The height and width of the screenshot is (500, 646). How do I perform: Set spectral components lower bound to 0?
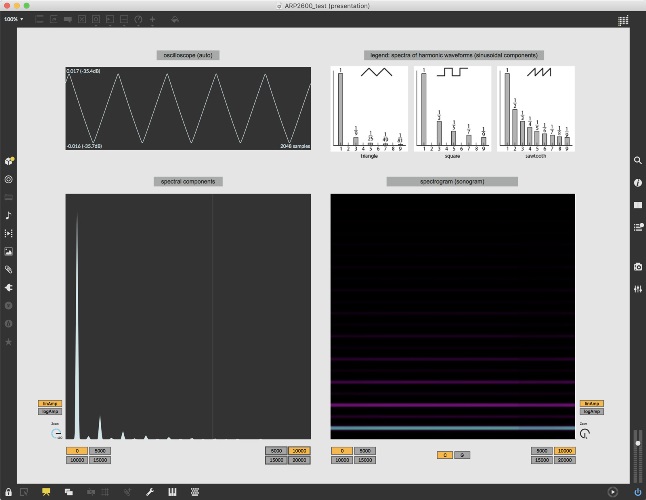pos(77,451)
